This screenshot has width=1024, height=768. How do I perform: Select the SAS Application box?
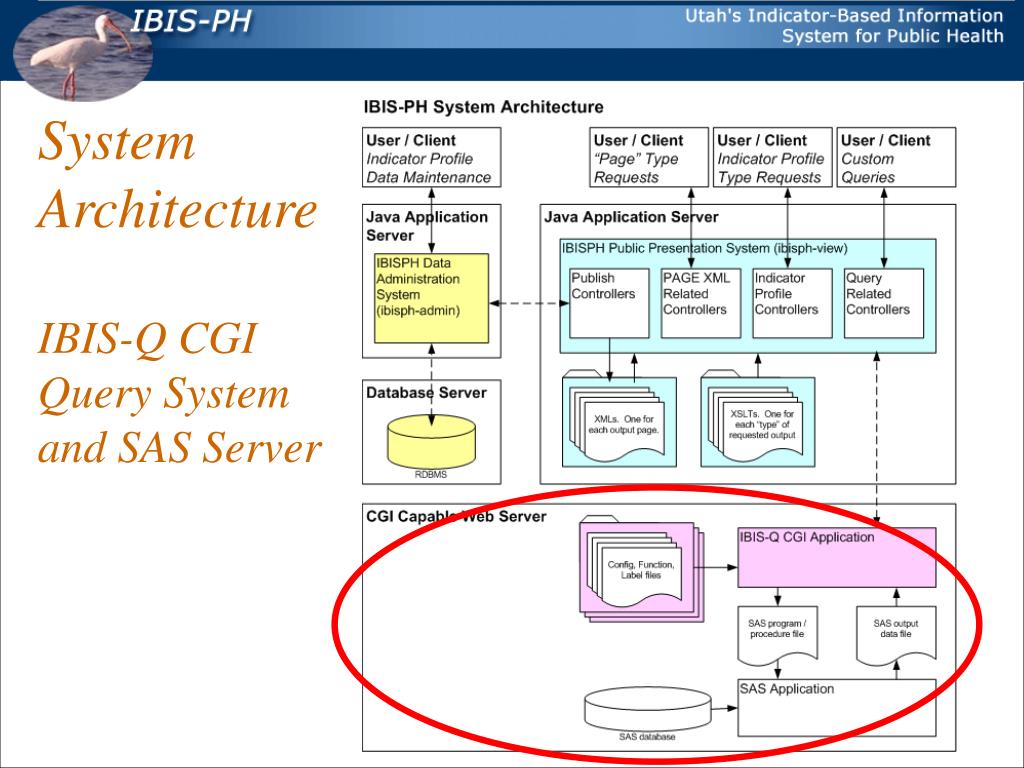click(837, 708)
